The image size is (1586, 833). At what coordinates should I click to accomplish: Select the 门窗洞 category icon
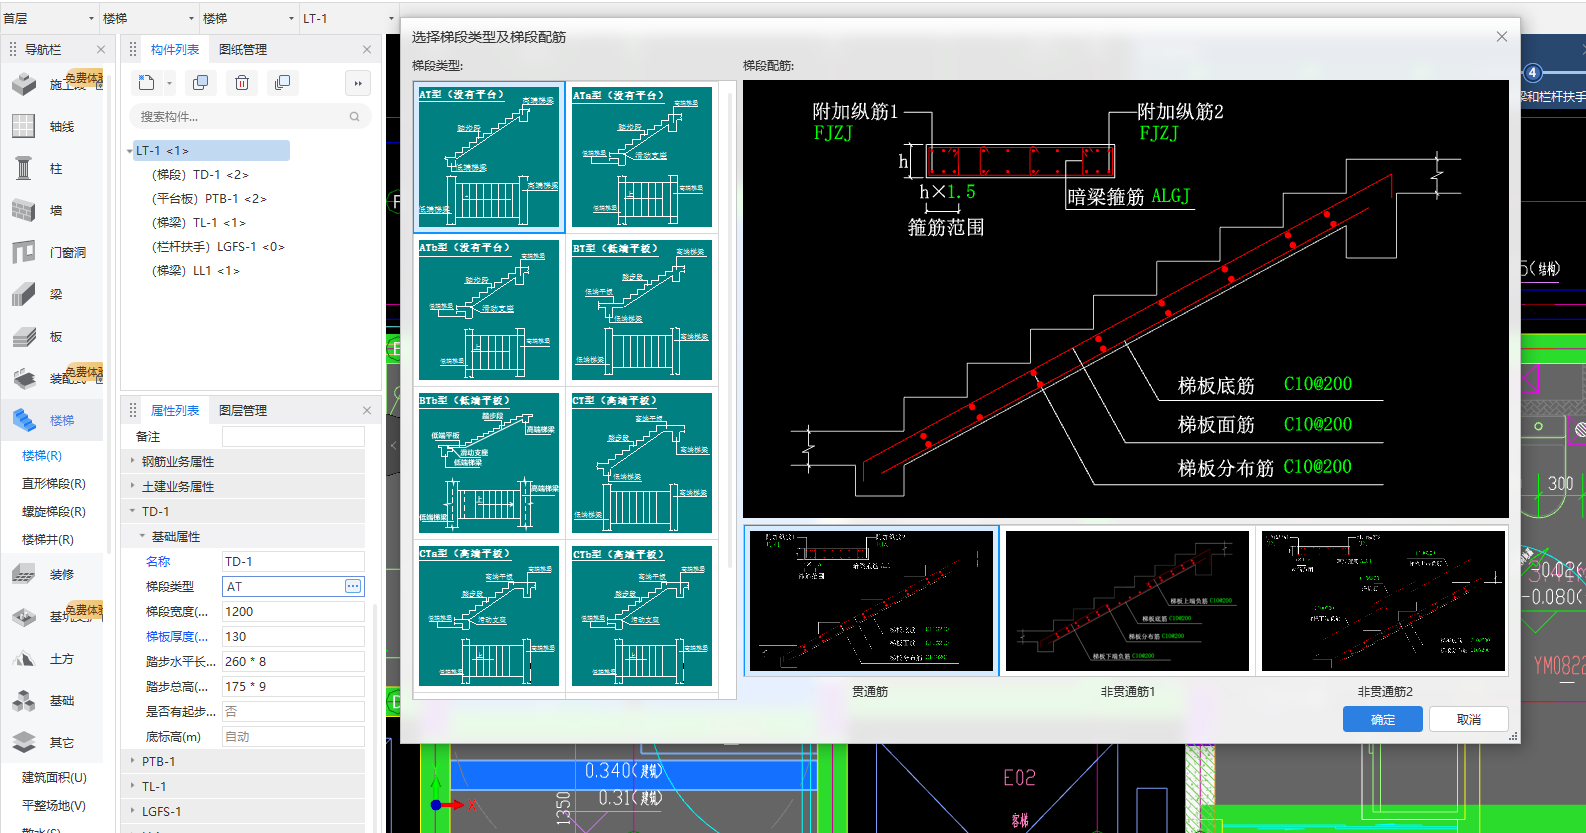click(x=23, y=252)
